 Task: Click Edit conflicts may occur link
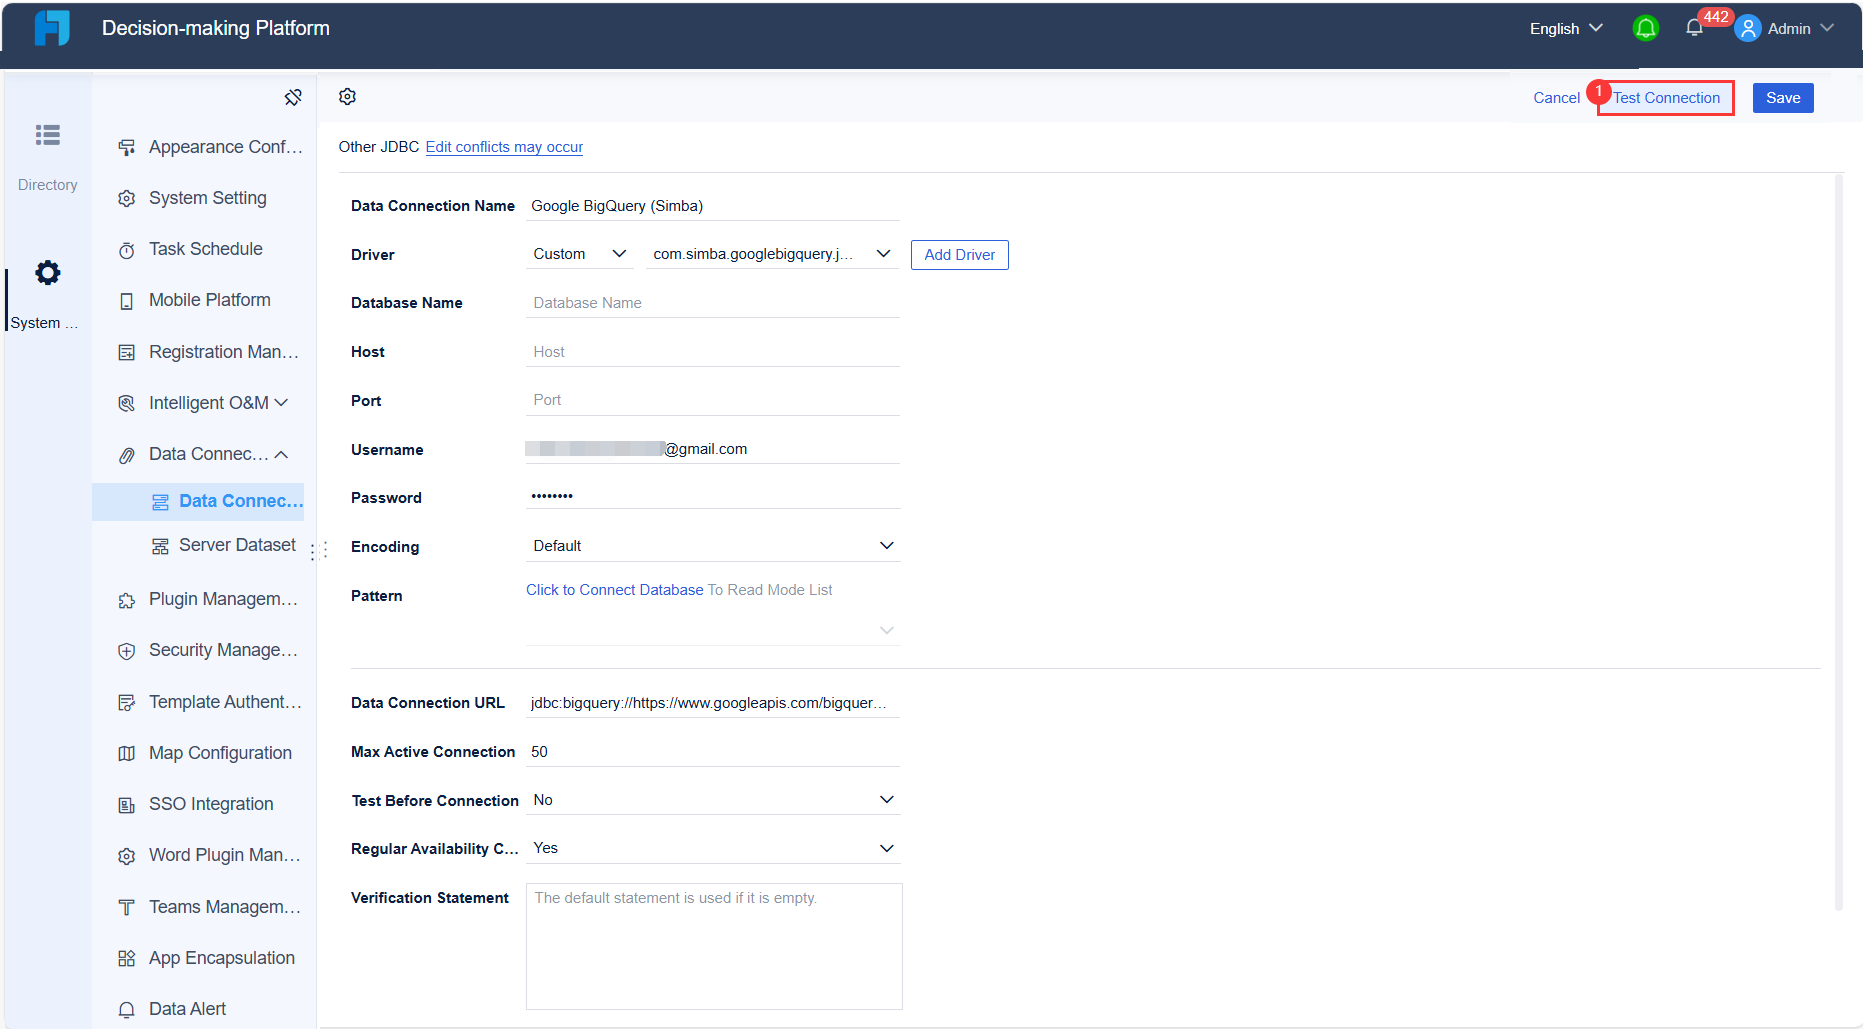504,147
